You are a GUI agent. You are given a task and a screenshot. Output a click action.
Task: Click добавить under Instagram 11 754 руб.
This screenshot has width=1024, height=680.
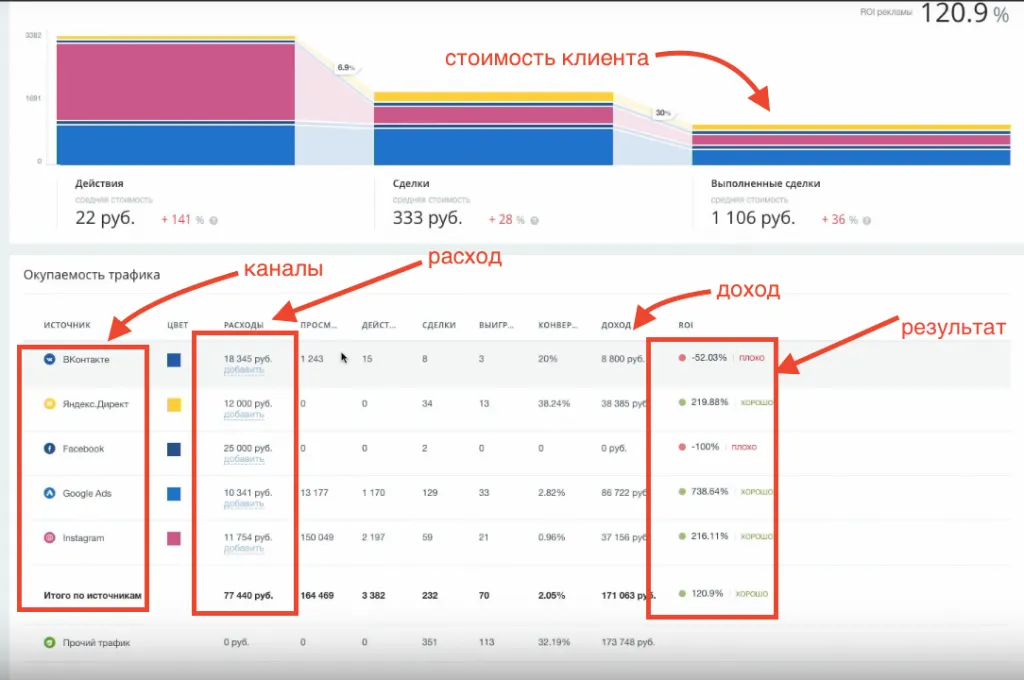click(243, 549)
